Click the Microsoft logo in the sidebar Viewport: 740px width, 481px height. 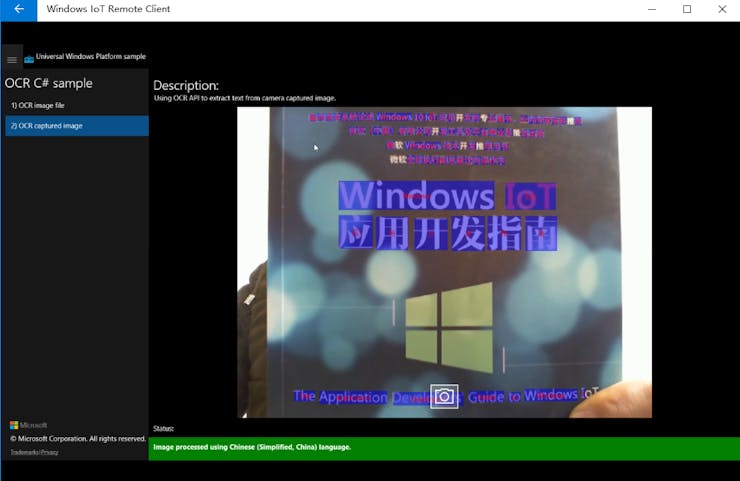(28, 425)
